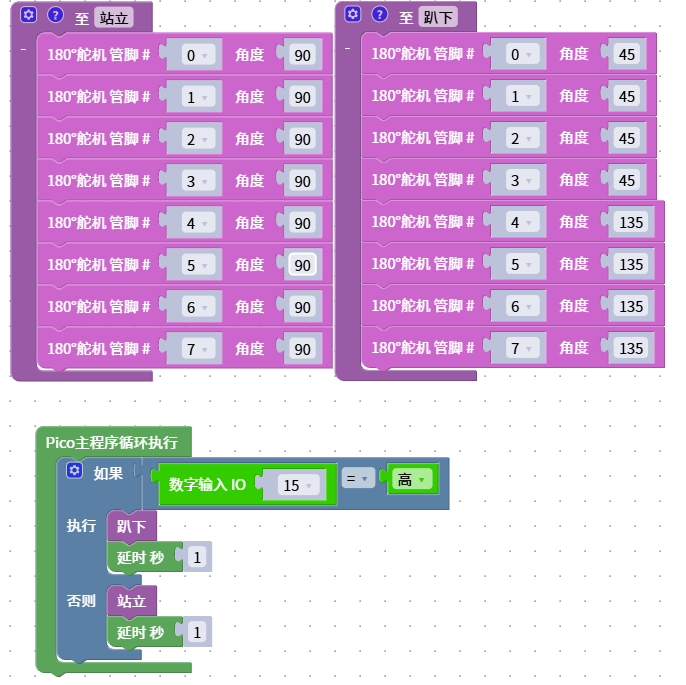
Task: Open pin 1 dropdown in 趴下 function
Action: (x=522, y=96)
